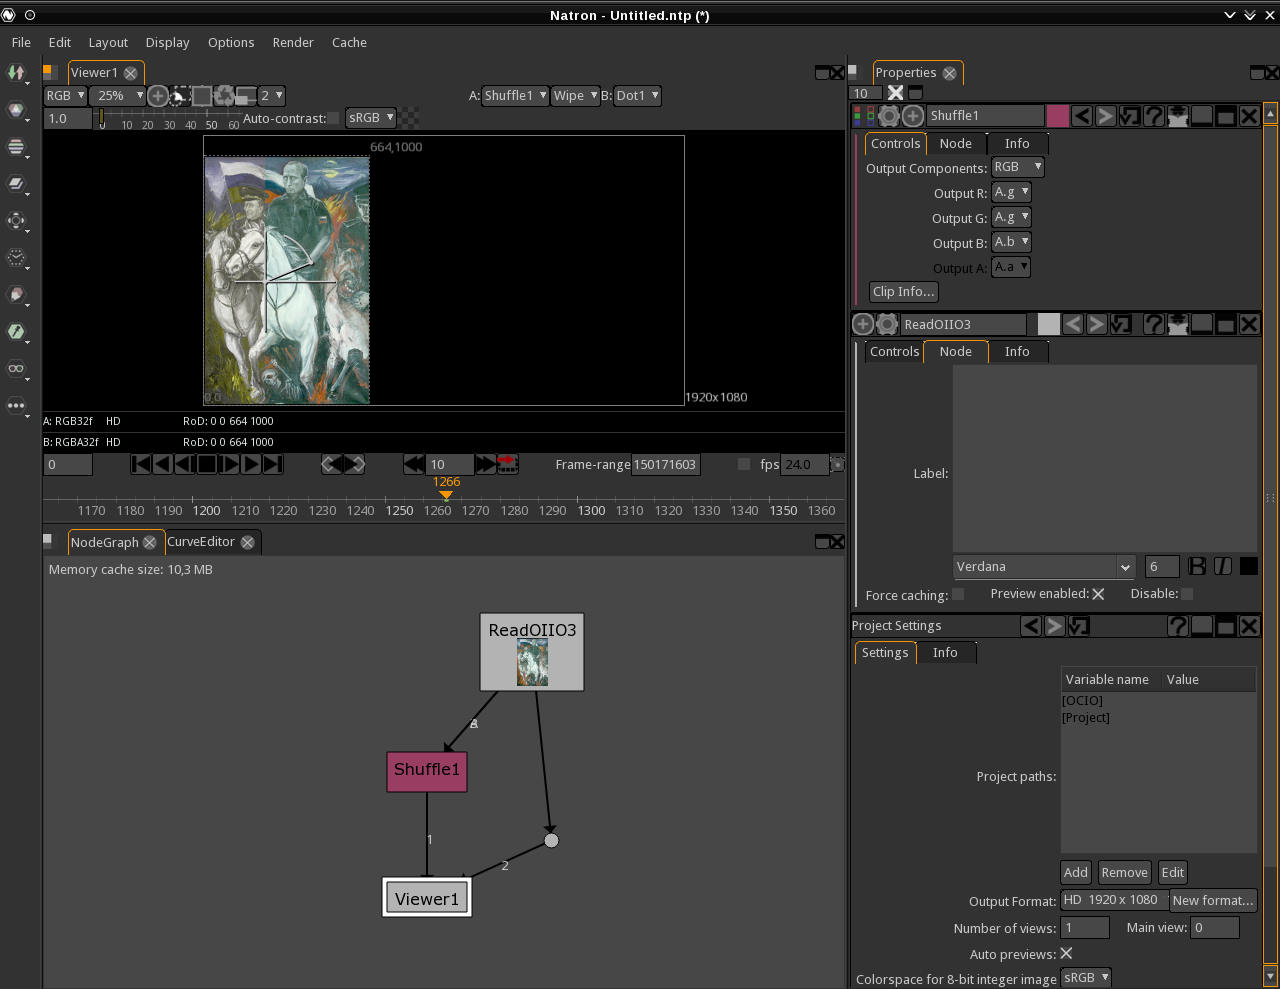Viewport: 1280px width, 989px height.
Task: Click the viewer gain slider
Action: pyautogui.click(x=169, y=117)
